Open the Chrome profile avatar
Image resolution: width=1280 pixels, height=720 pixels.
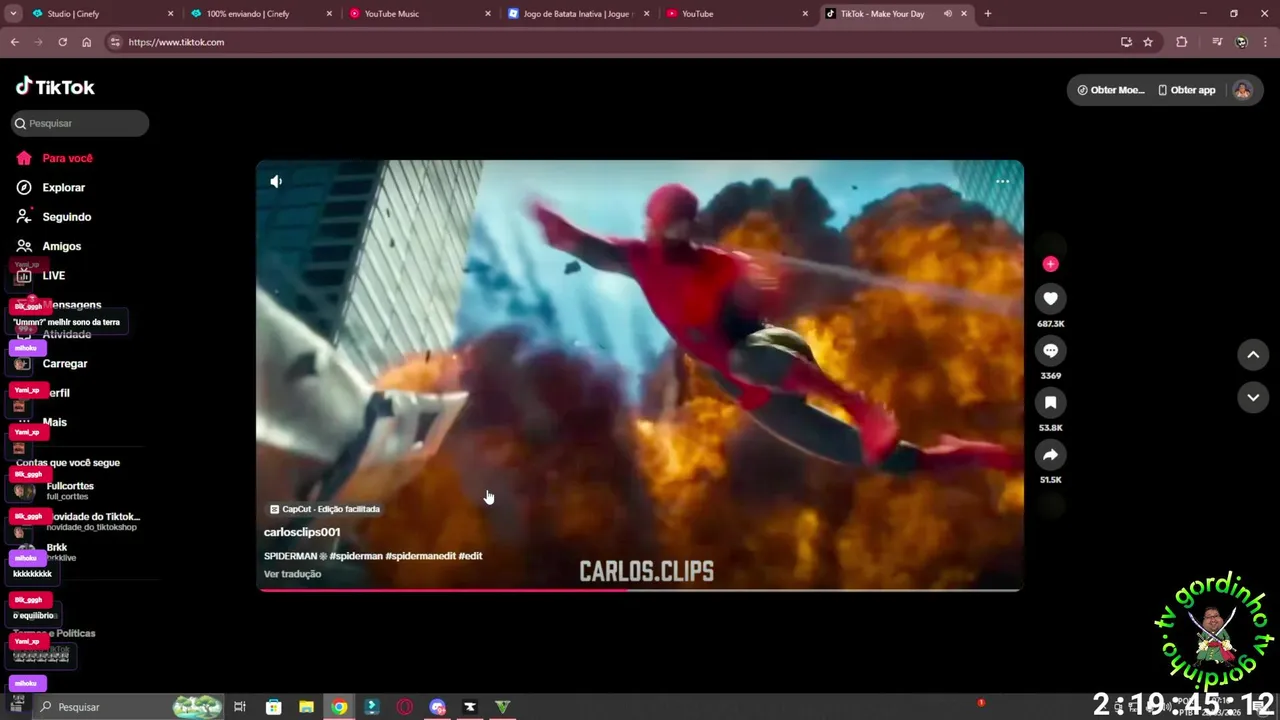tap(1241, 42)
